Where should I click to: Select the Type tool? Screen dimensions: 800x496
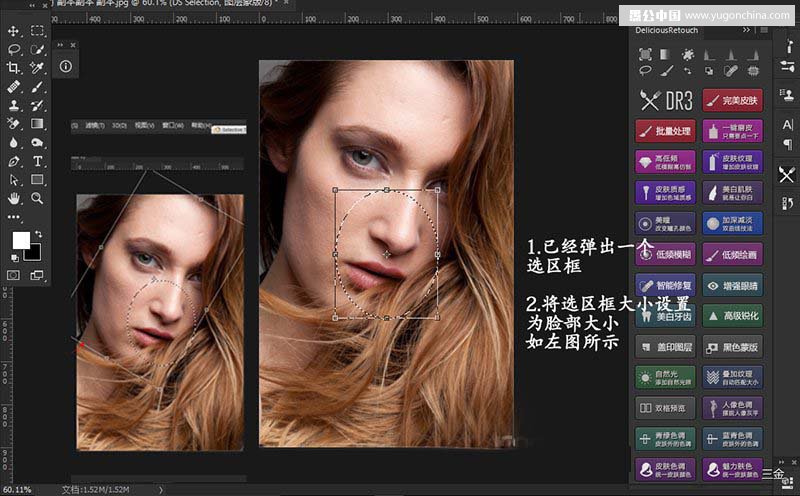(x=37, y=161)
